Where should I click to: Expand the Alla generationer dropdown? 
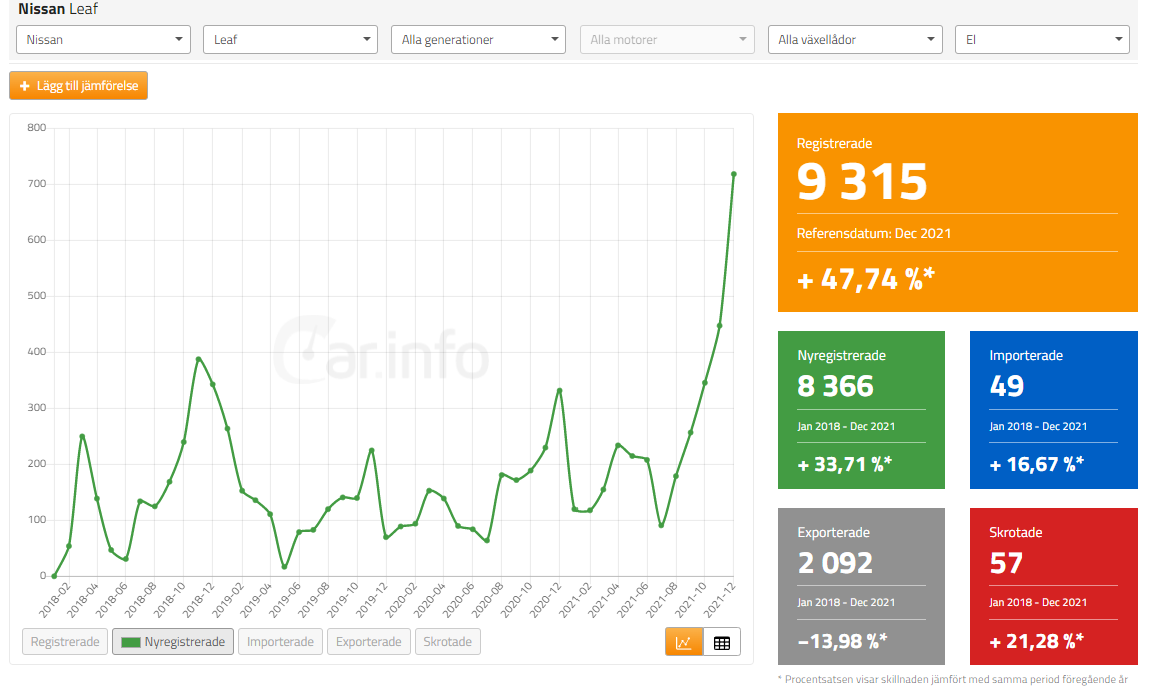(478, 40)
